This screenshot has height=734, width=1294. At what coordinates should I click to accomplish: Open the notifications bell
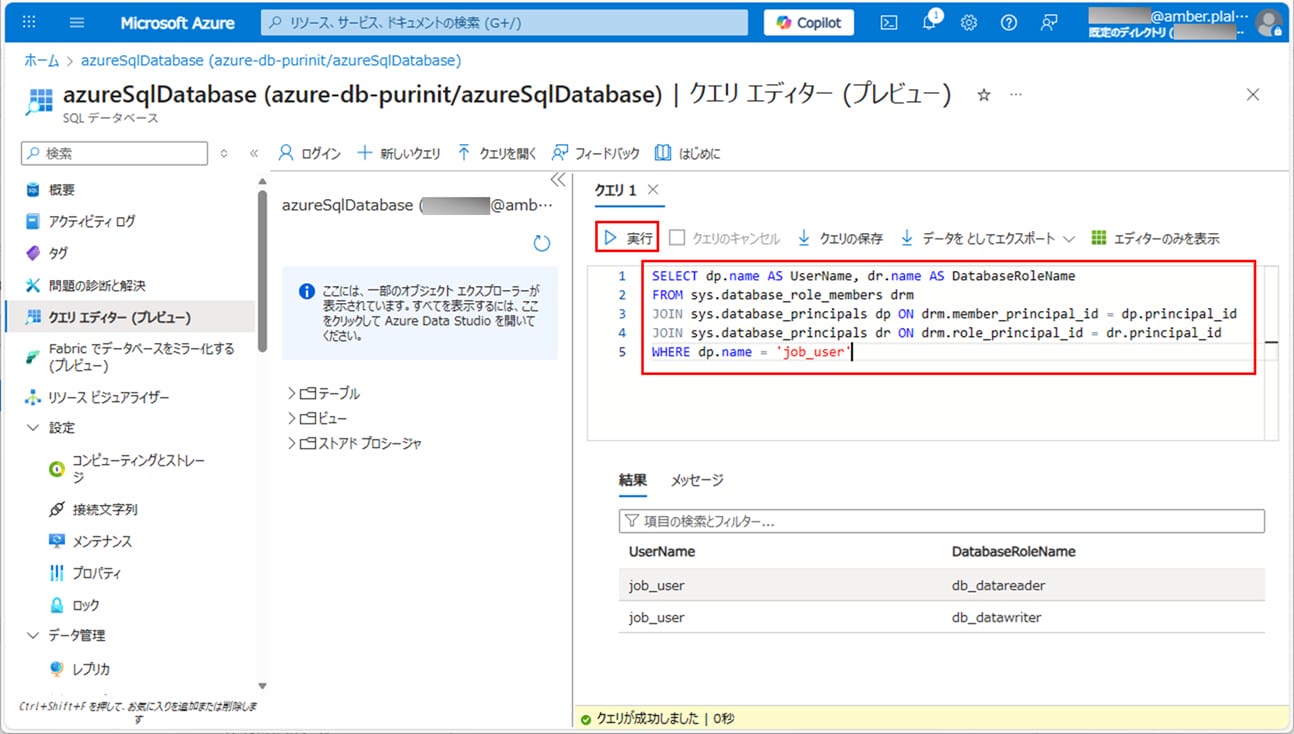[929, 23]
